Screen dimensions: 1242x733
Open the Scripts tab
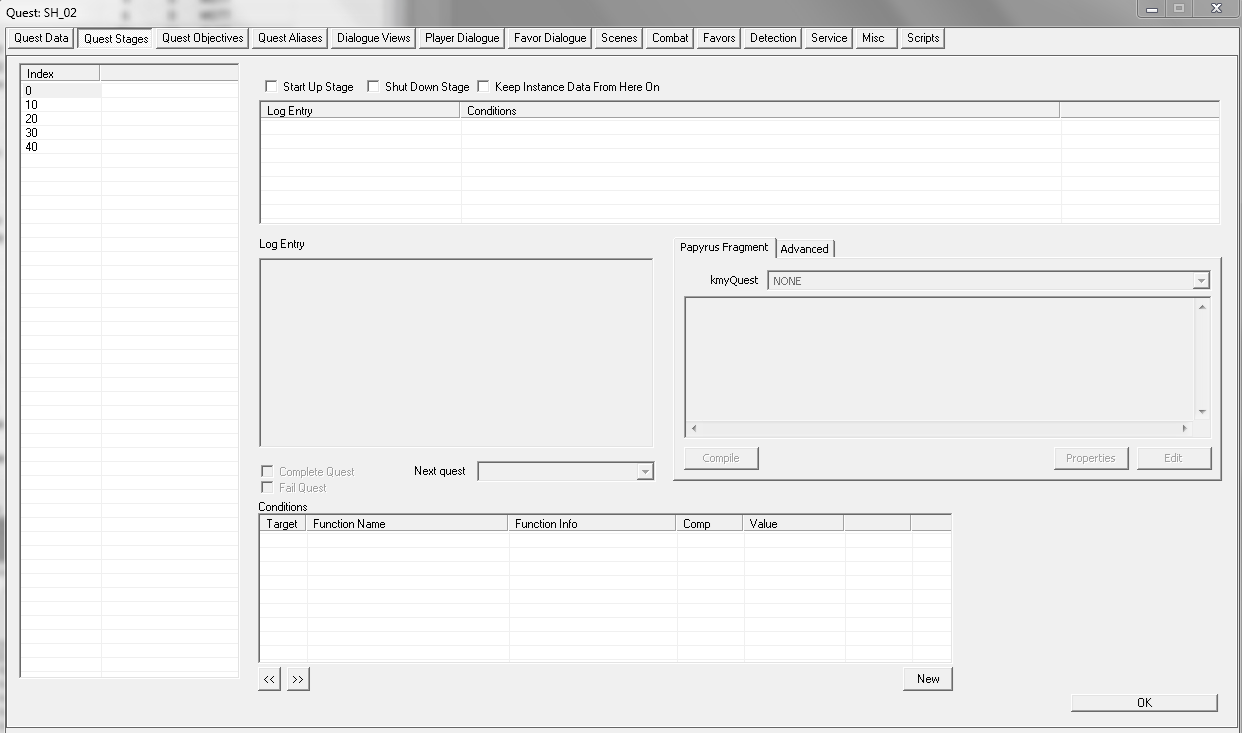click(922, 38)
